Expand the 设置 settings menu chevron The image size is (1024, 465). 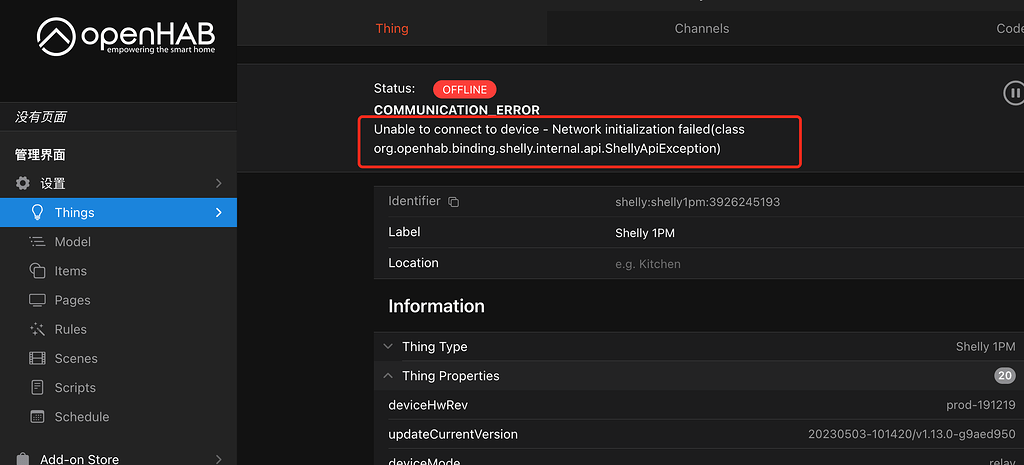click(x=219, y=183)
